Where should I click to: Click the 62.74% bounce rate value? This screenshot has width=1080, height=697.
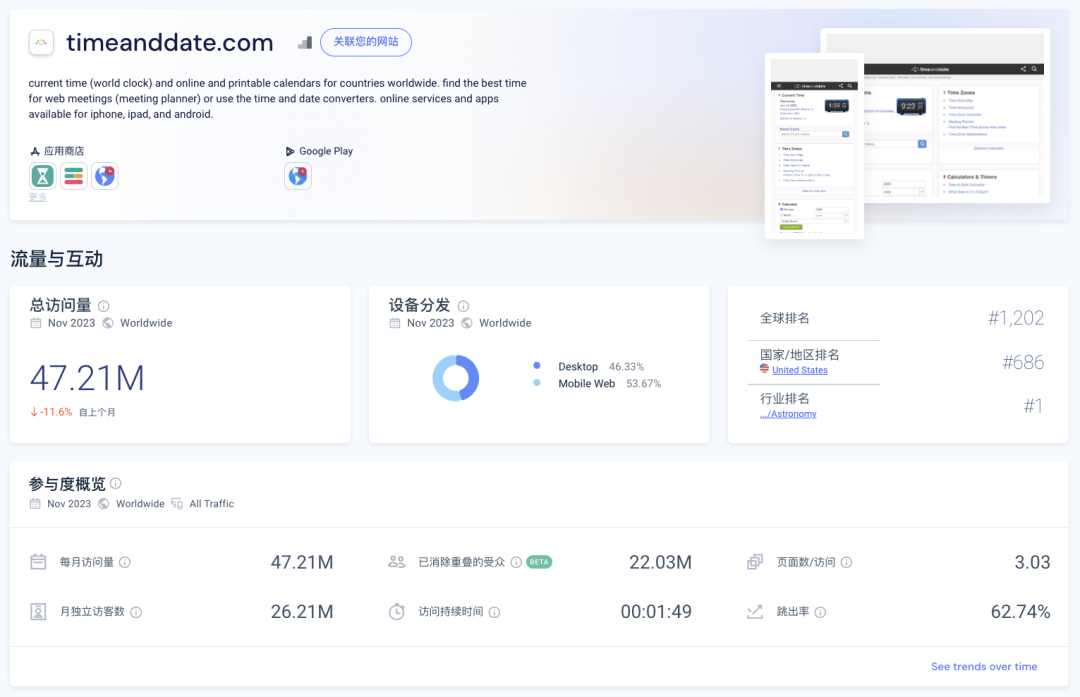click(1020, 612)
